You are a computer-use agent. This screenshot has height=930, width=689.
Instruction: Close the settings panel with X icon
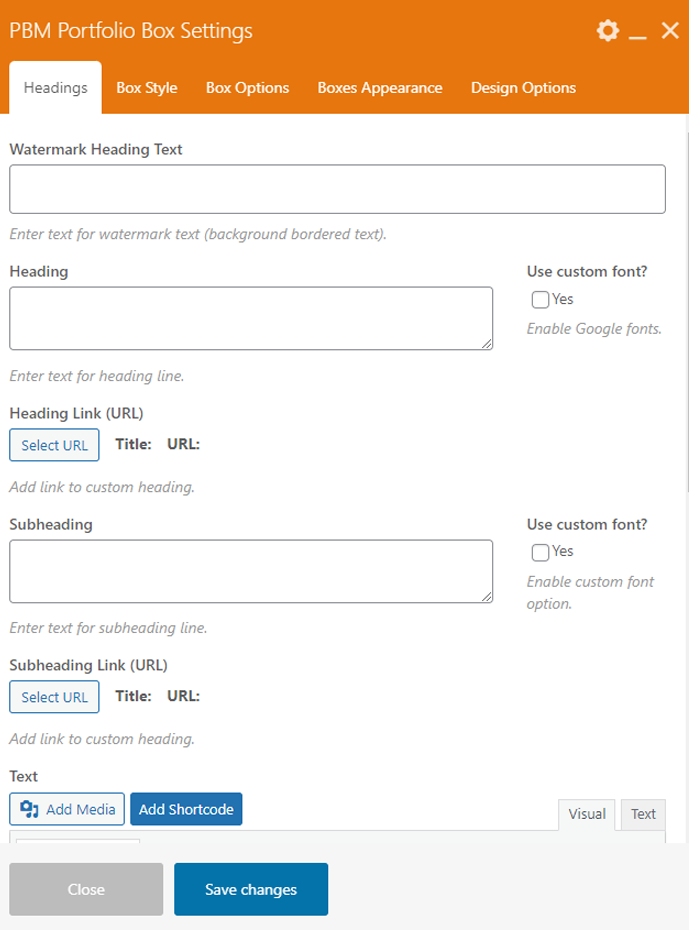coord(670,31)
